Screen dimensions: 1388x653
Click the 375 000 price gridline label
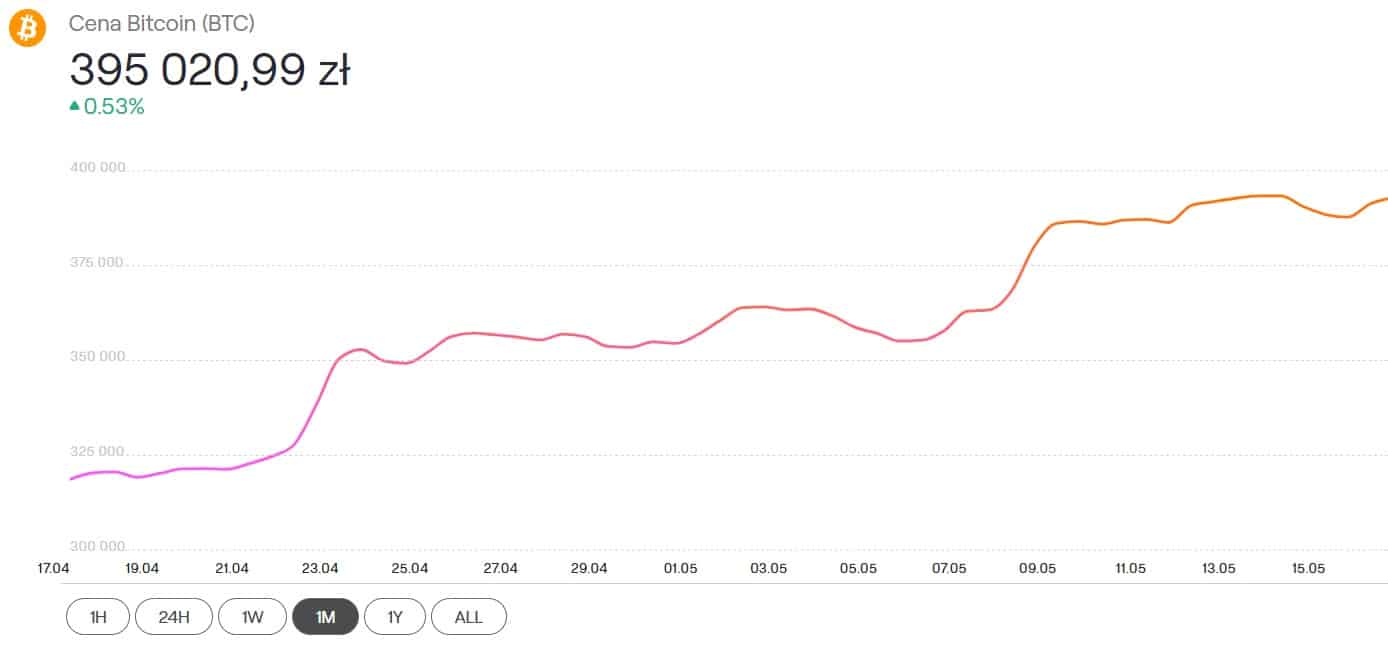[x=98, y=262]
